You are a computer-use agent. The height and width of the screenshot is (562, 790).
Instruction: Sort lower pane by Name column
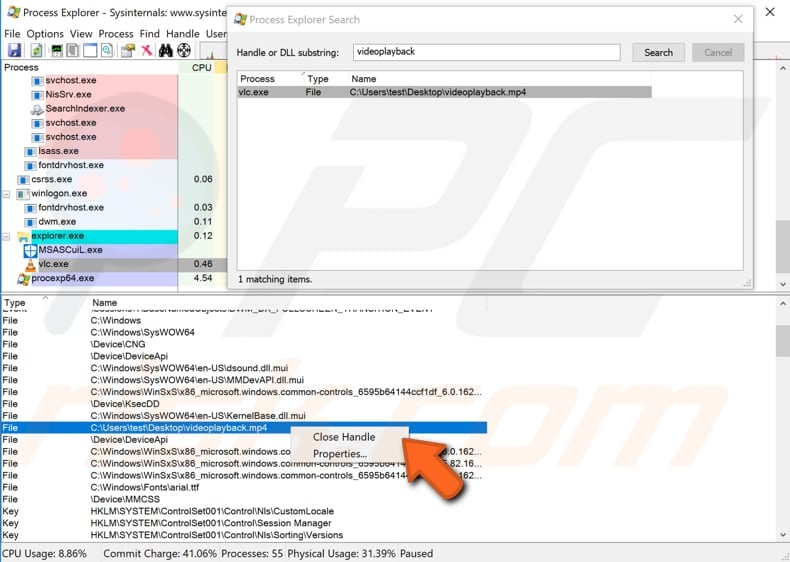pyautogui.click(x=287, y=302)
